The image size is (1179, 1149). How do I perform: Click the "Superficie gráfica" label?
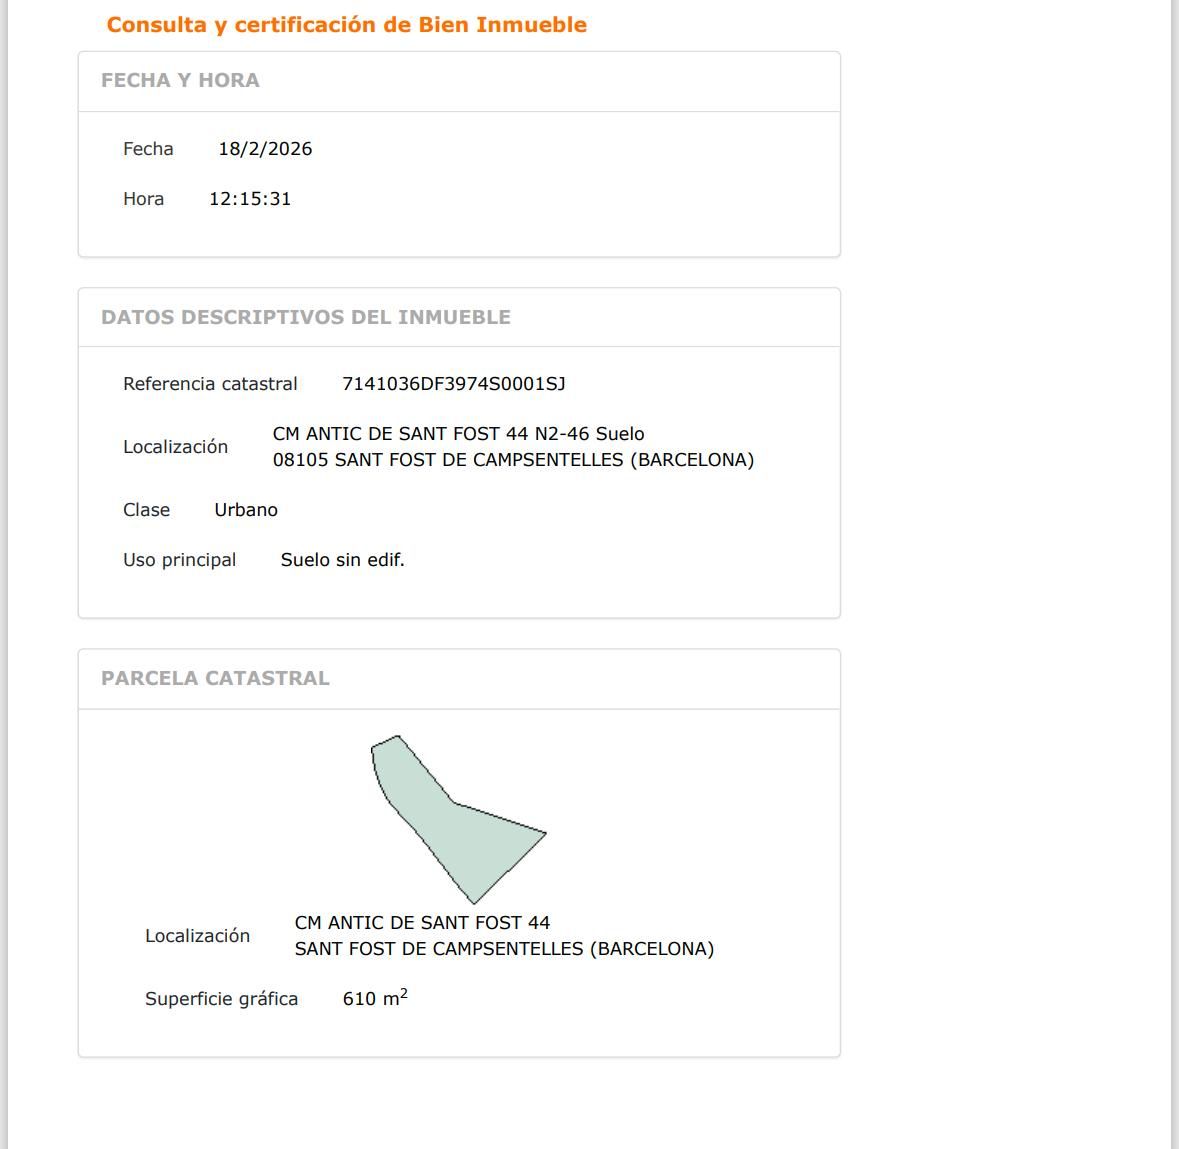221,999
